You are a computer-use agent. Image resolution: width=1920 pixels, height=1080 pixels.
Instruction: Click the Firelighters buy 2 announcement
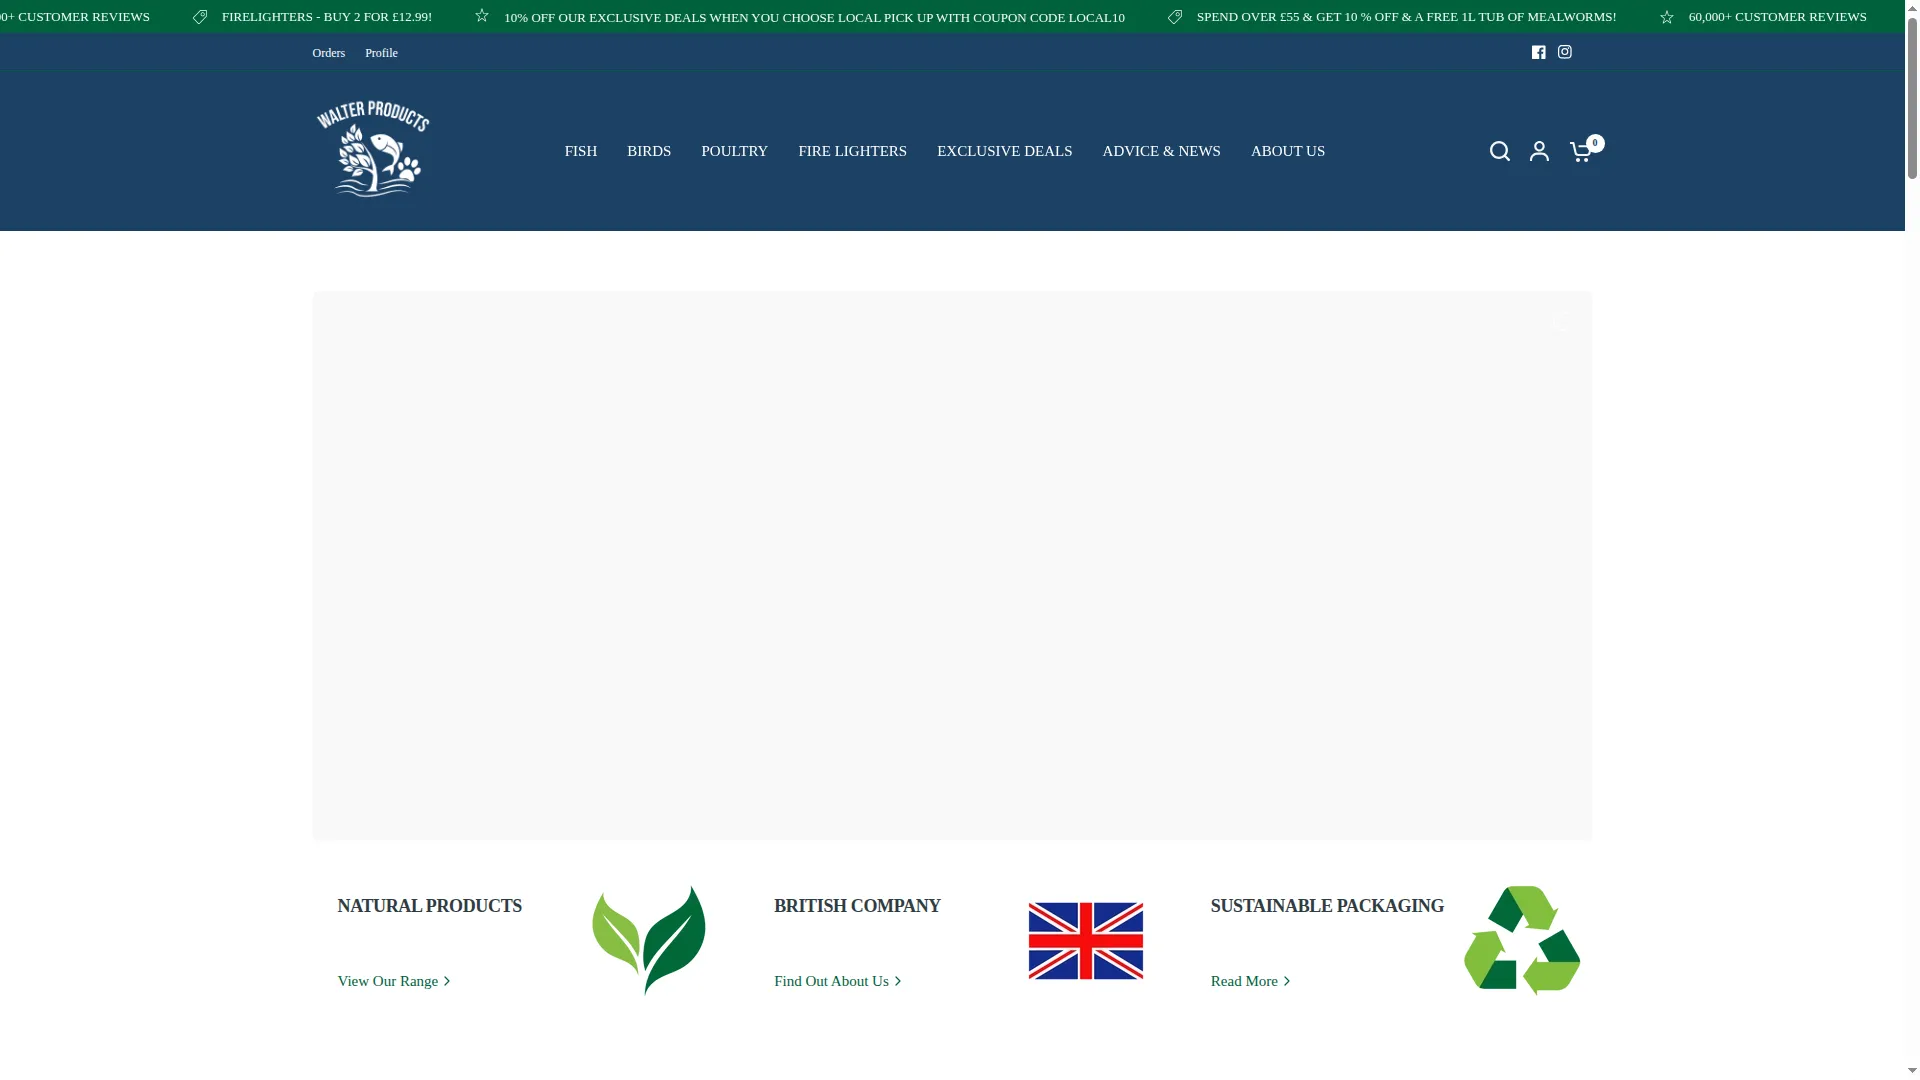[327, 17]
